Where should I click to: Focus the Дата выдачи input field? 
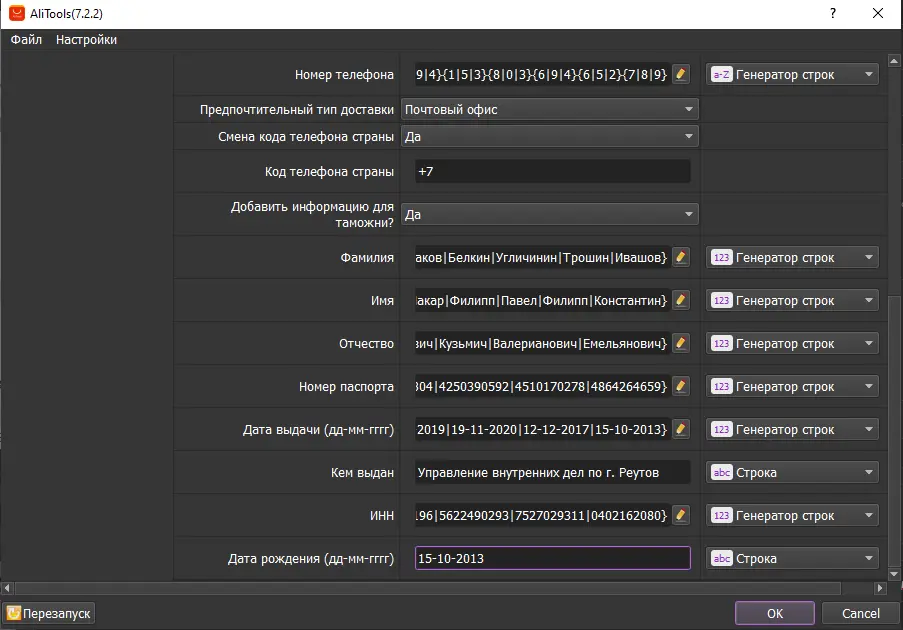pos(542,429)
